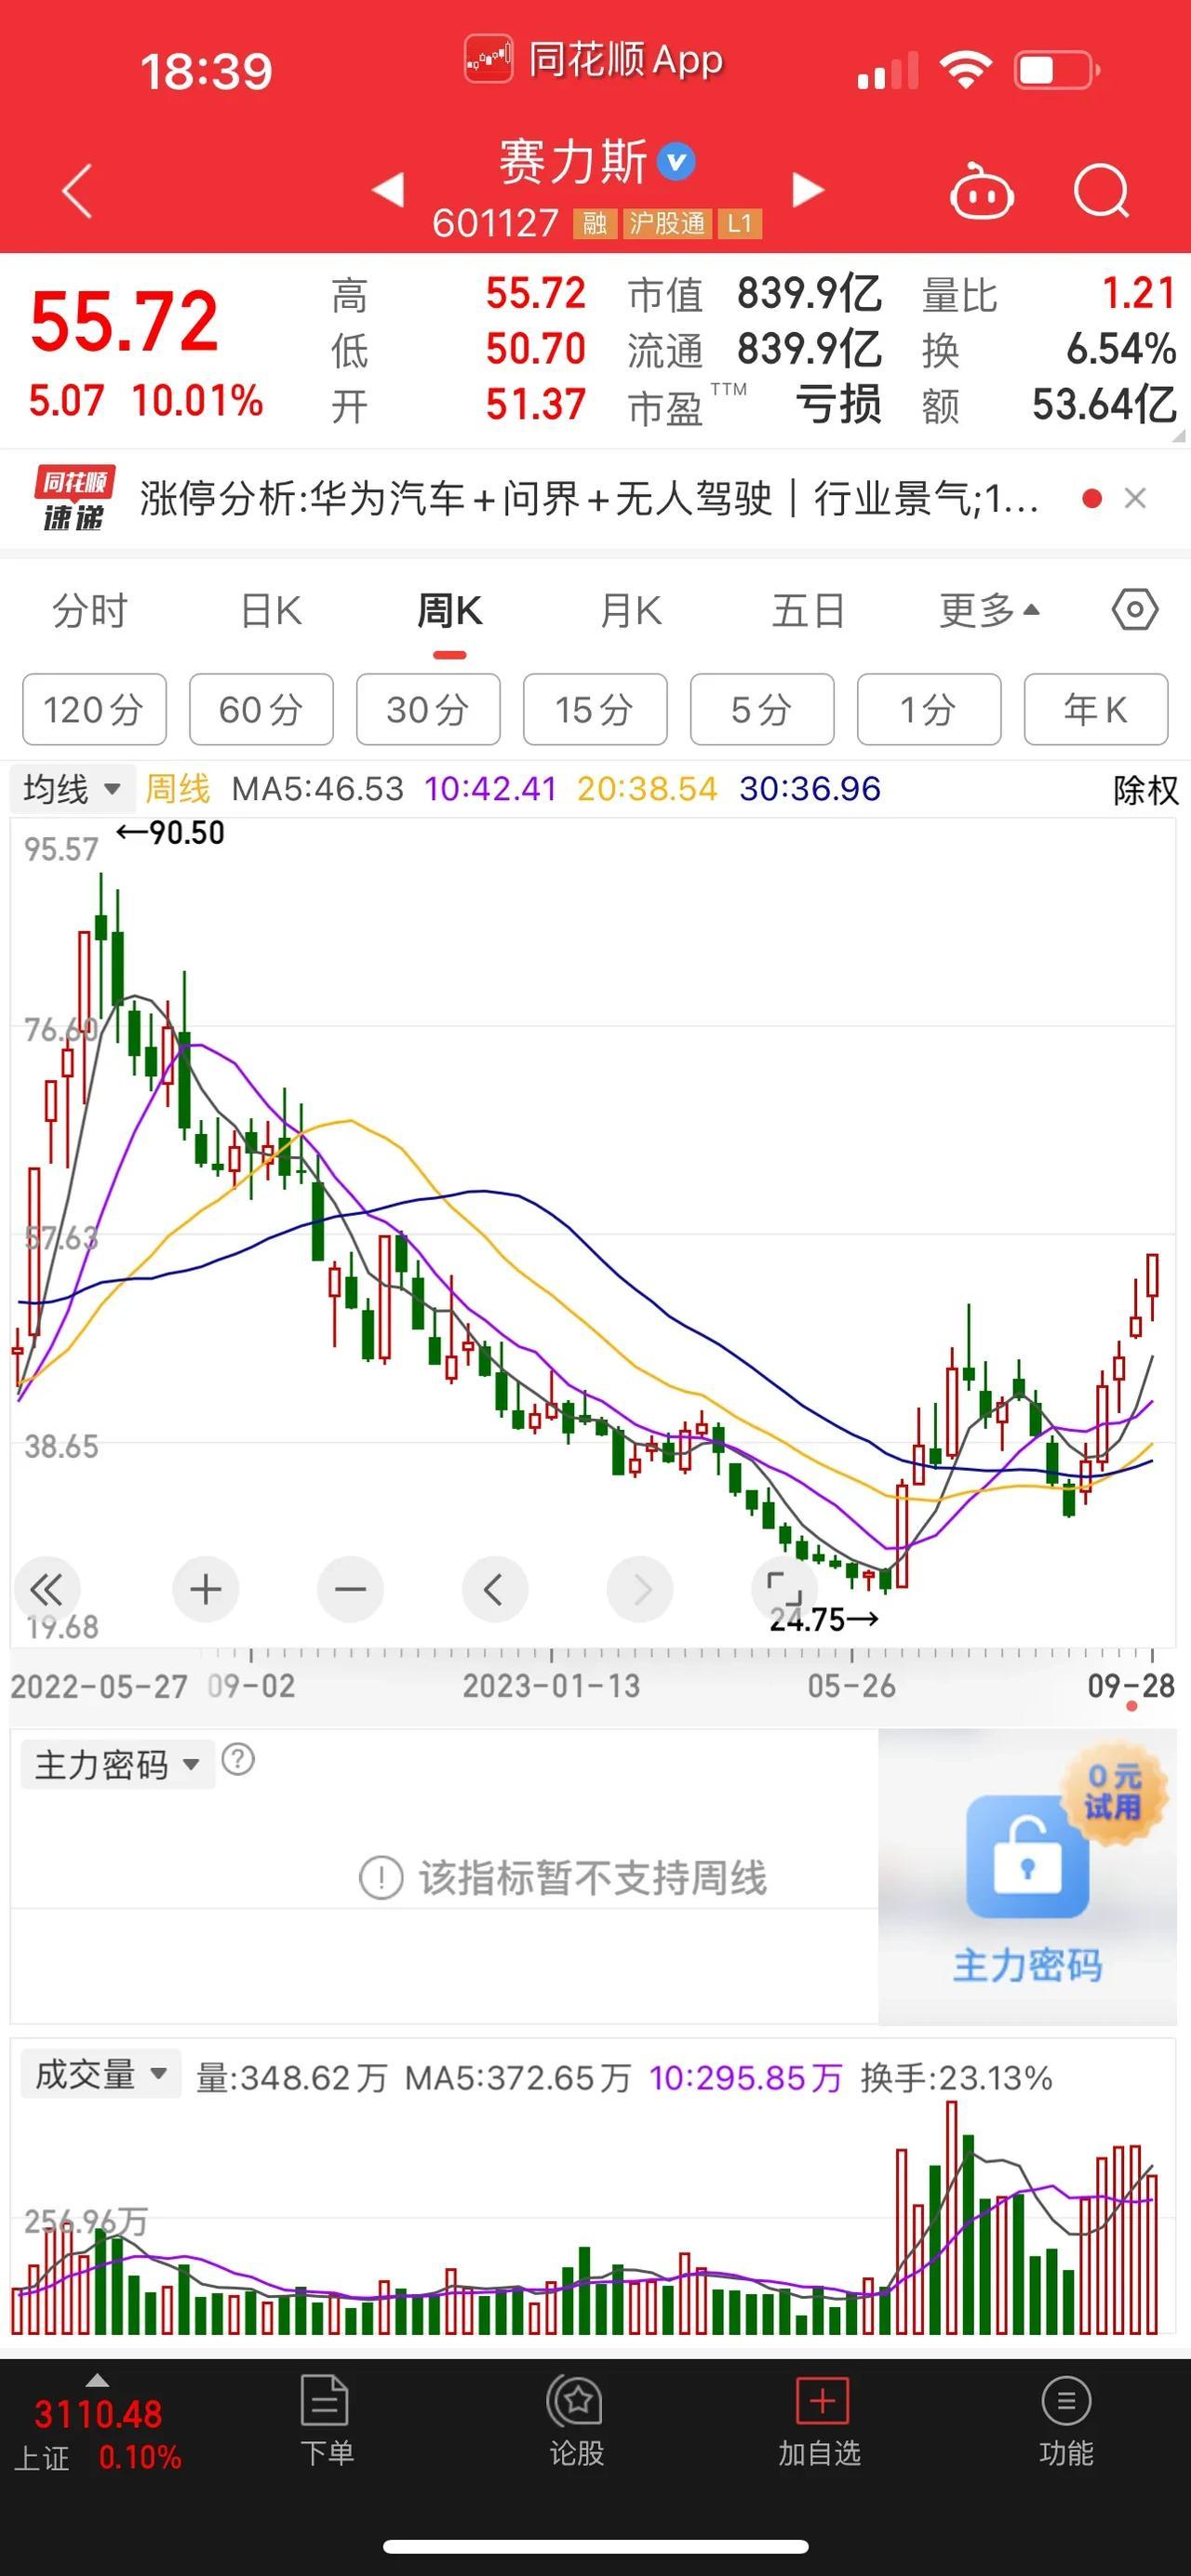Tap the back arrow in header
1191x2576 pixels.
click(x=77, y=190)
